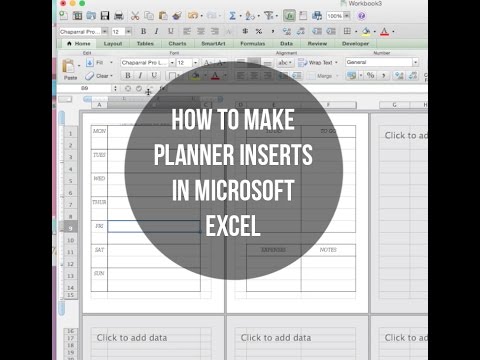
Task: Toggle Italic in the formatting toolbar
Action: [157, 31]
